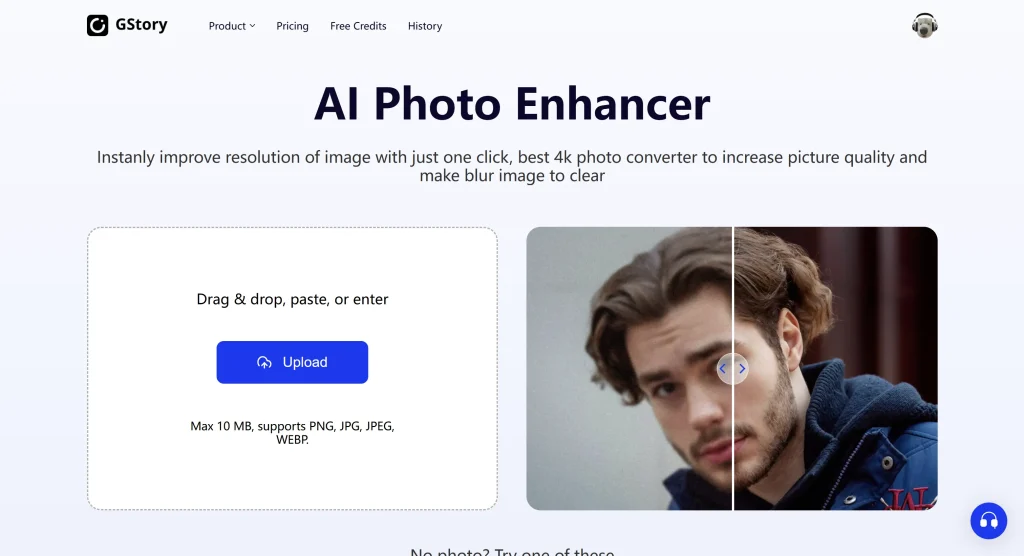Viewport: 1024px width, 556px height.
Task: Click the Drag & drop, paste, or enter text
Action: (x=292, y=299)
